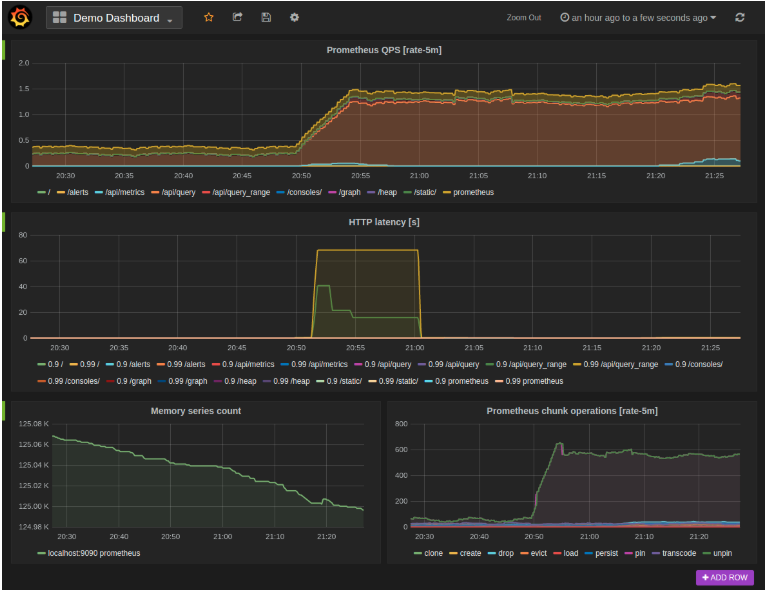The width and height of the screenshot is (766, 591).
Task: Click the dashboard grid icon beside Demo Dashboard
Action: [x=60, y=18]
